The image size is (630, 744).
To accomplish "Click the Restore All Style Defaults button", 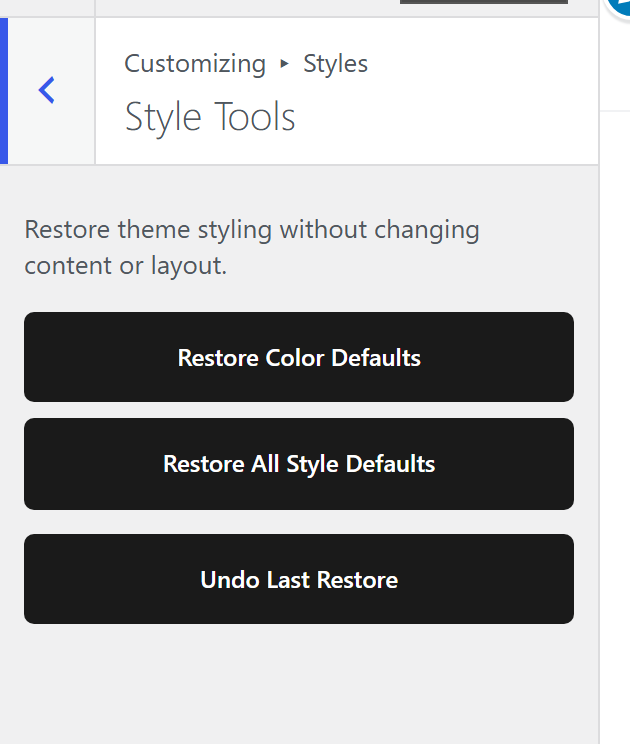I will 299,464.
